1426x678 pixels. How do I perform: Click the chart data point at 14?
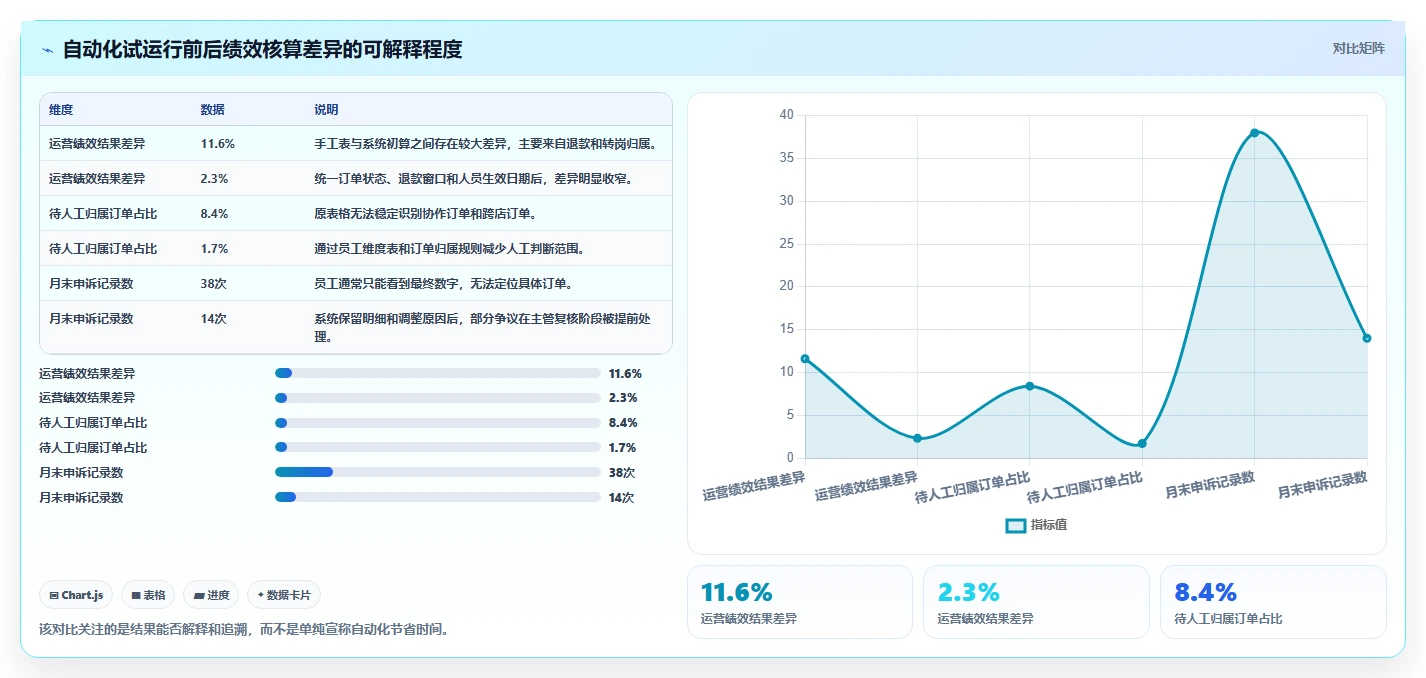point(1366,338)
